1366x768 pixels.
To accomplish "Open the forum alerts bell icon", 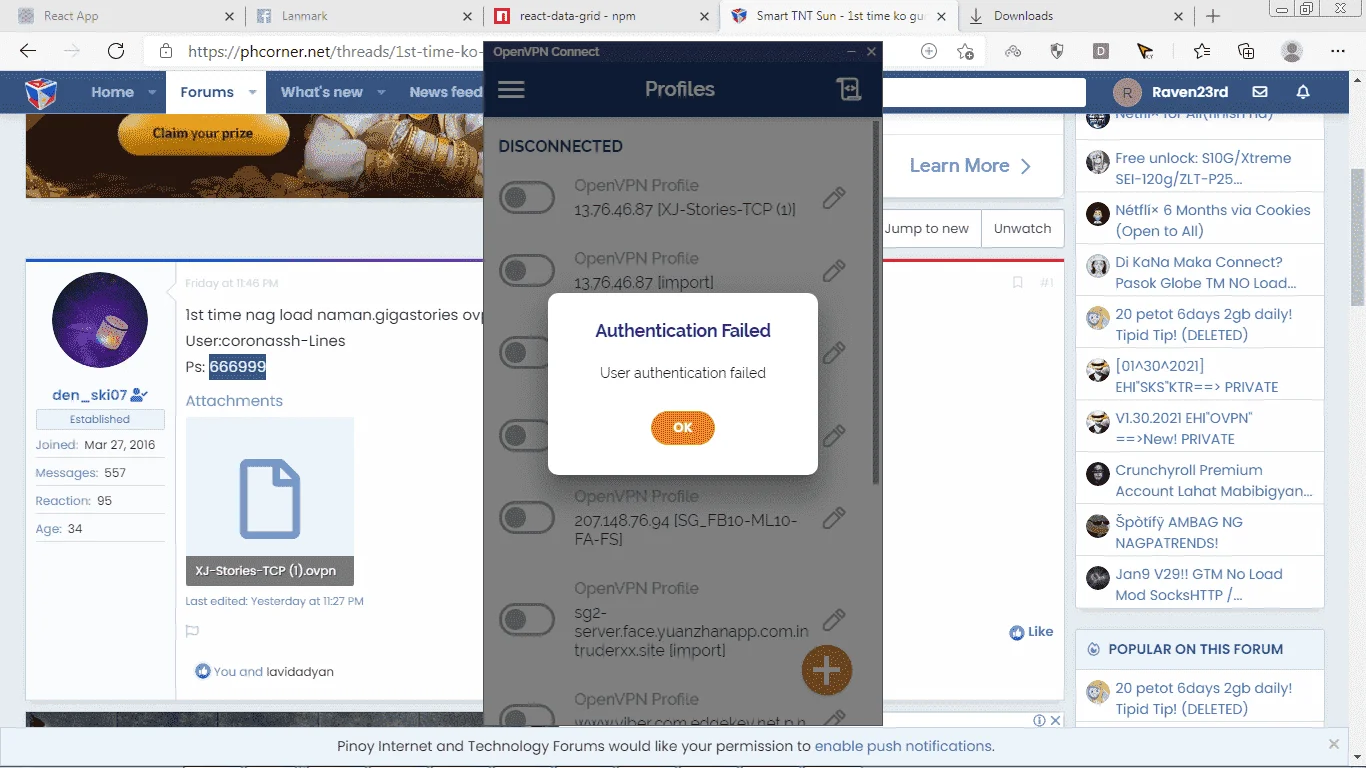I will pos(1303,92).
